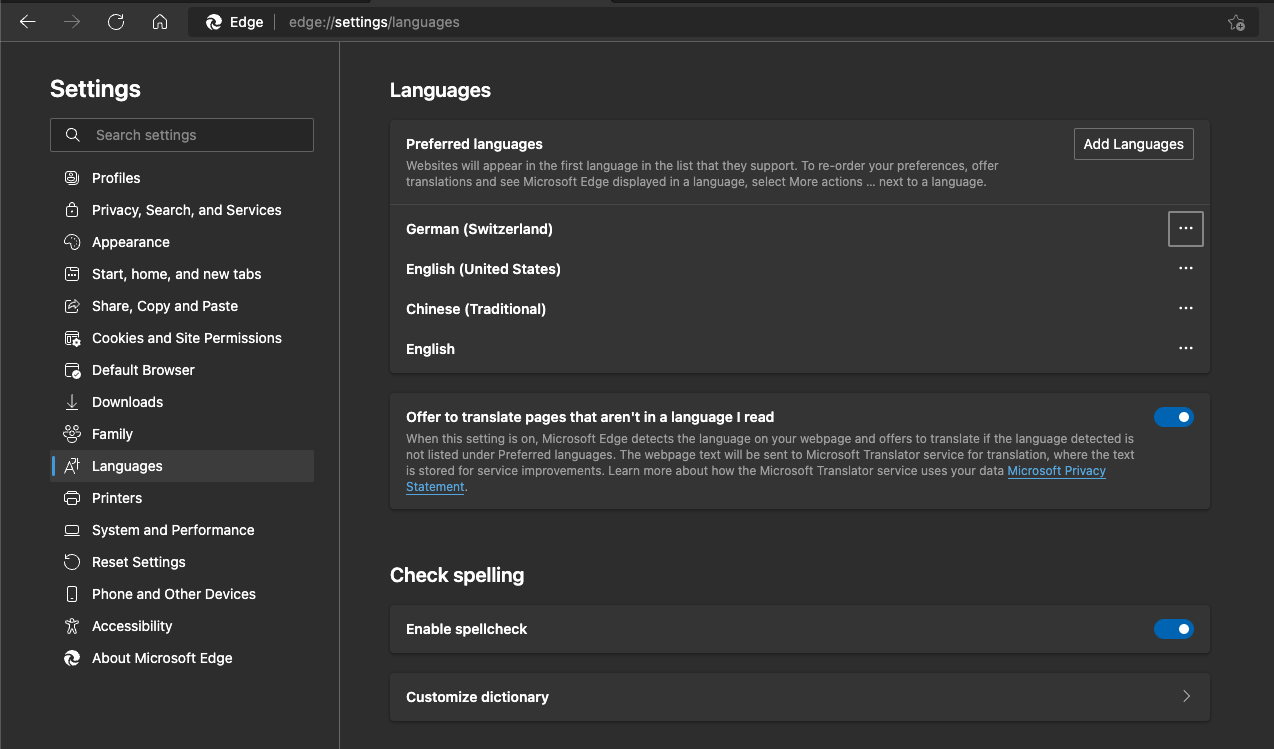Screen dimensions: 1274x749
Task: Click the Downloads sidebar icon
Action: (x=71, y=401)
